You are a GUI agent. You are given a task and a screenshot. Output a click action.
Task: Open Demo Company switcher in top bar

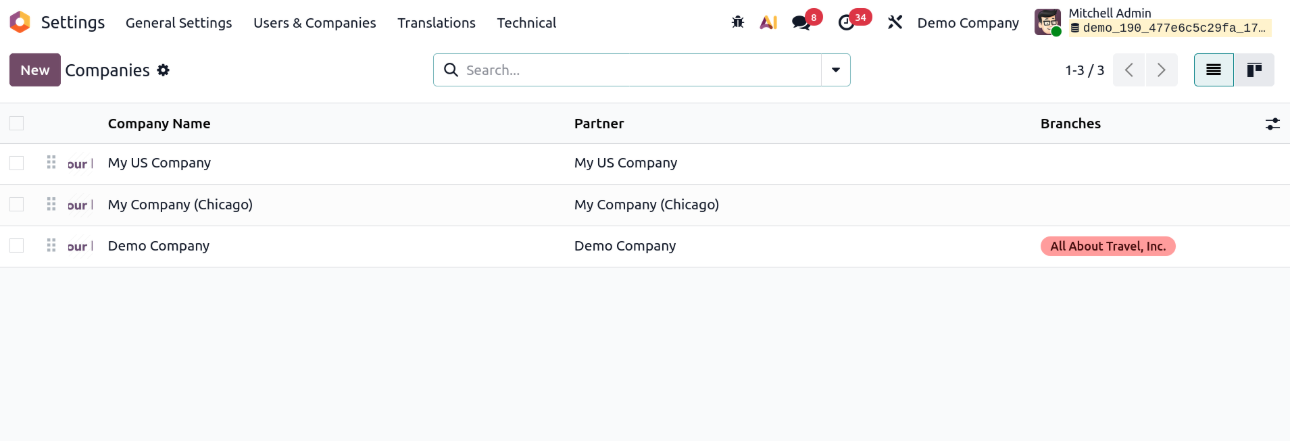968,22
